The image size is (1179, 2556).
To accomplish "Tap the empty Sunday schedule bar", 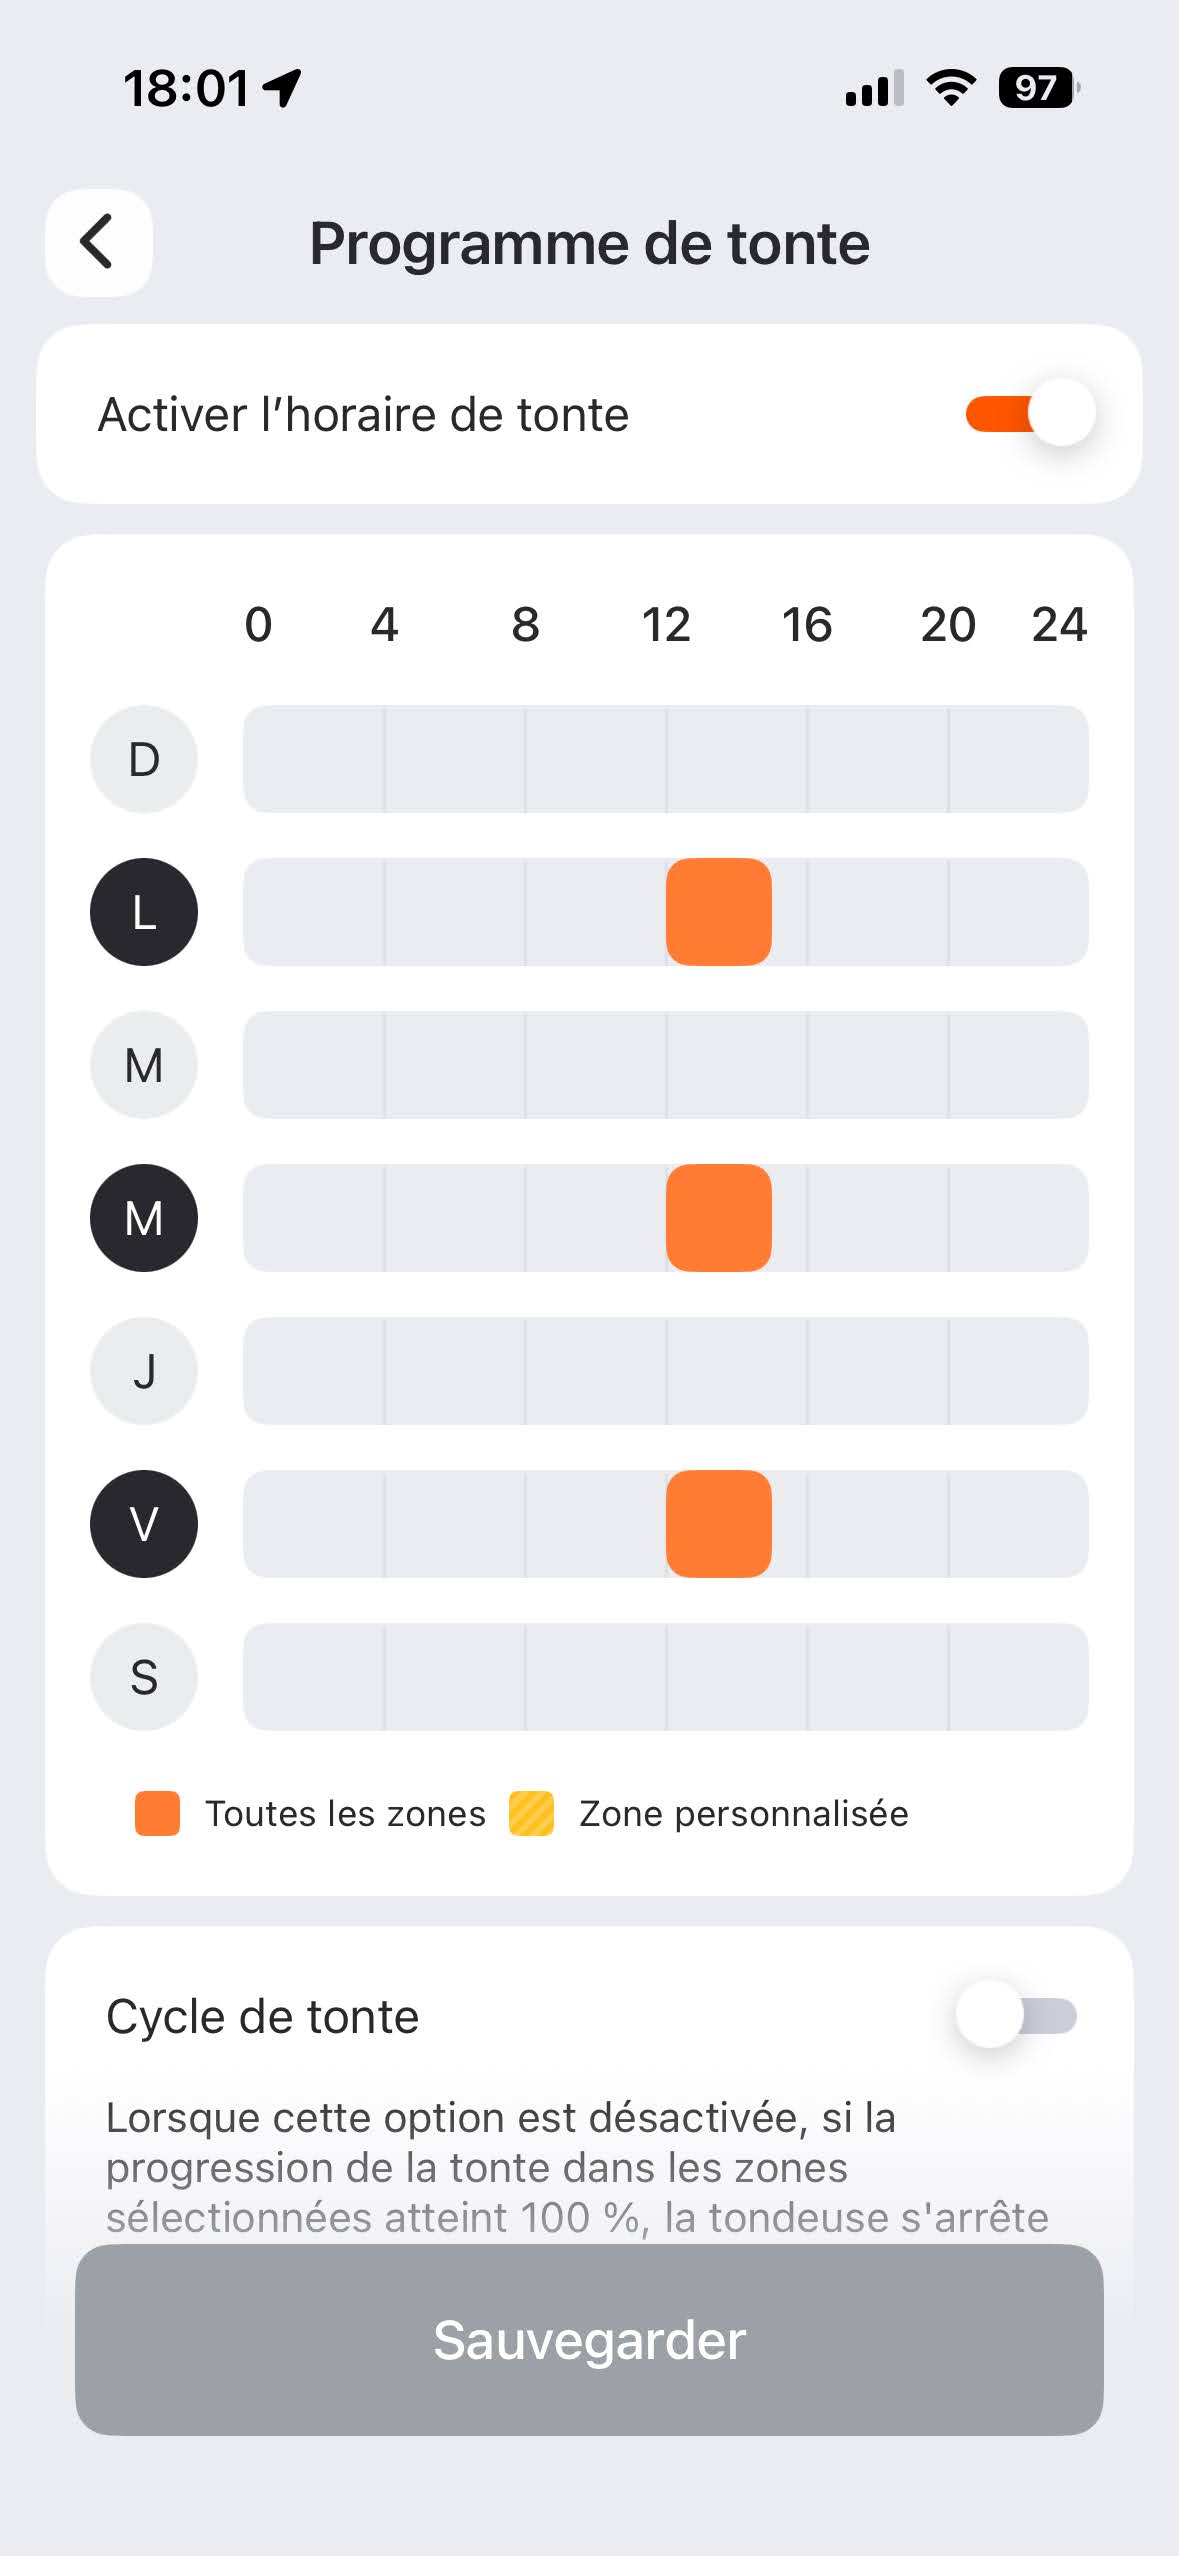I will (665, 759).
